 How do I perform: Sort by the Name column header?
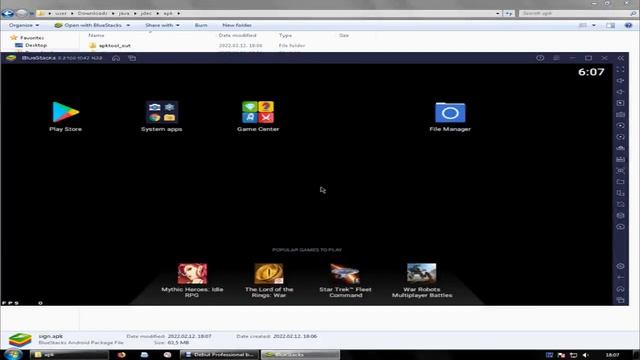pos(96,36)
